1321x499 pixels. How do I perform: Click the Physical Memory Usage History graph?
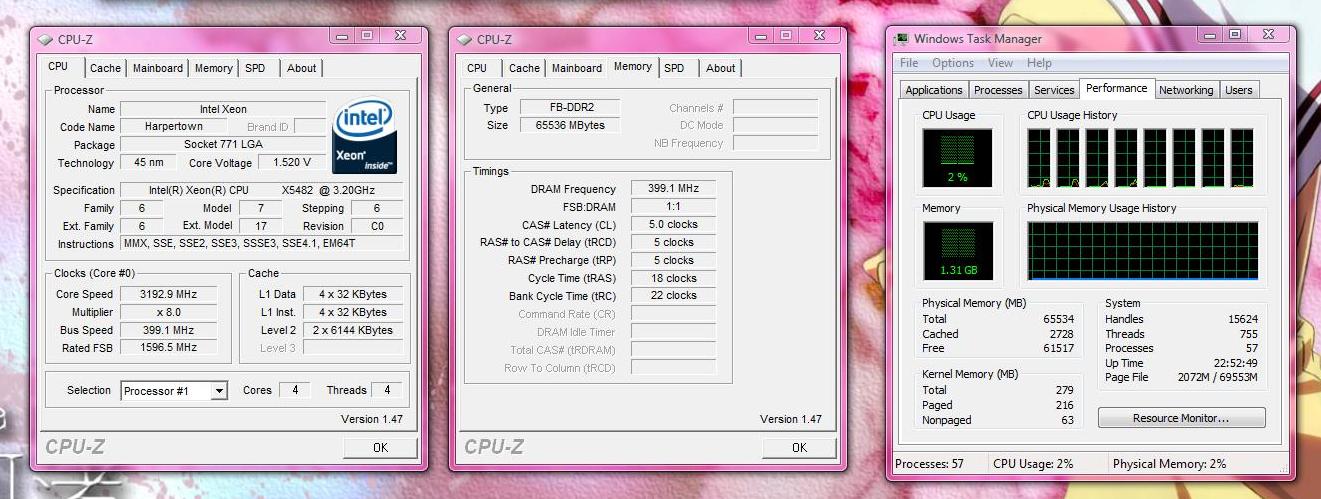[x=1146, y=250]
